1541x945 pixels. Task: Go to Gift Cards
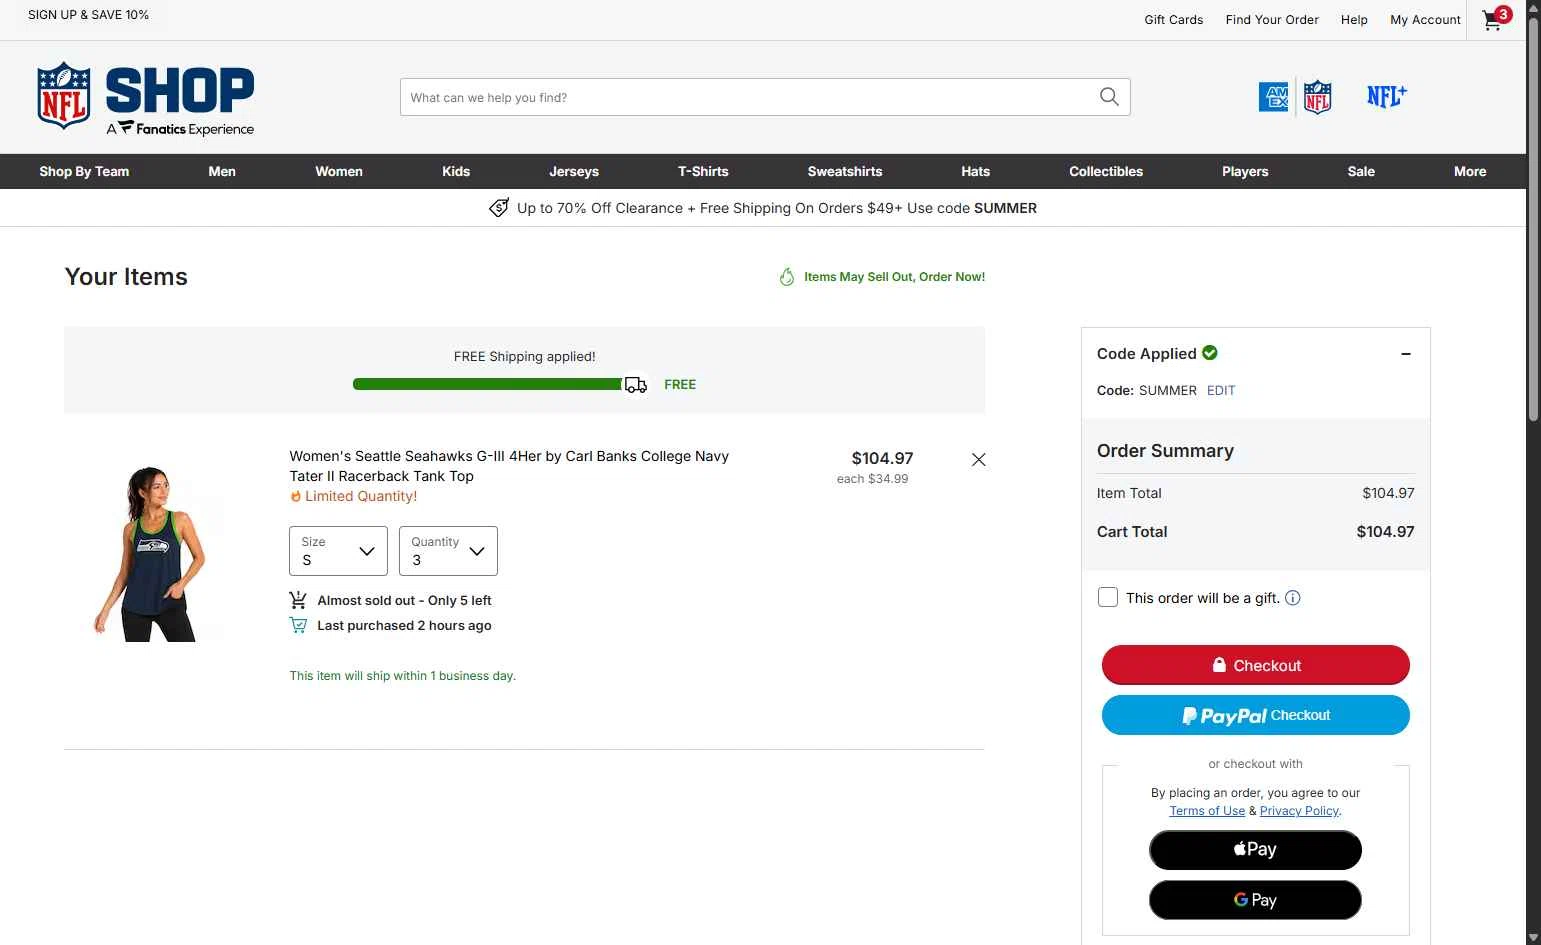point(1174,19)
